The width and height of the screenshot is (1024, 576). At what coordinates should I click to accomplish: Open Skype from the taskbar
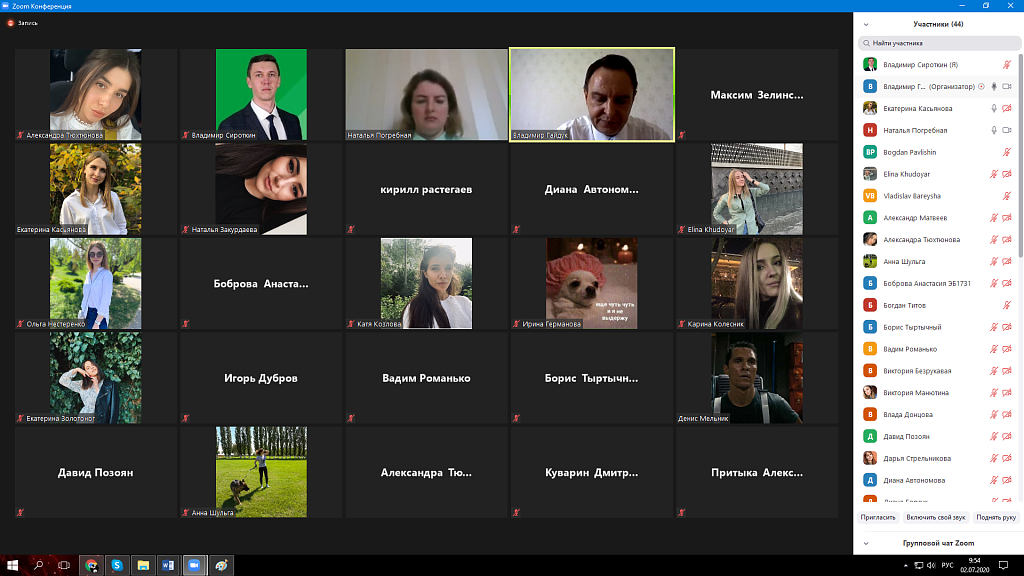tap(117, 565)
